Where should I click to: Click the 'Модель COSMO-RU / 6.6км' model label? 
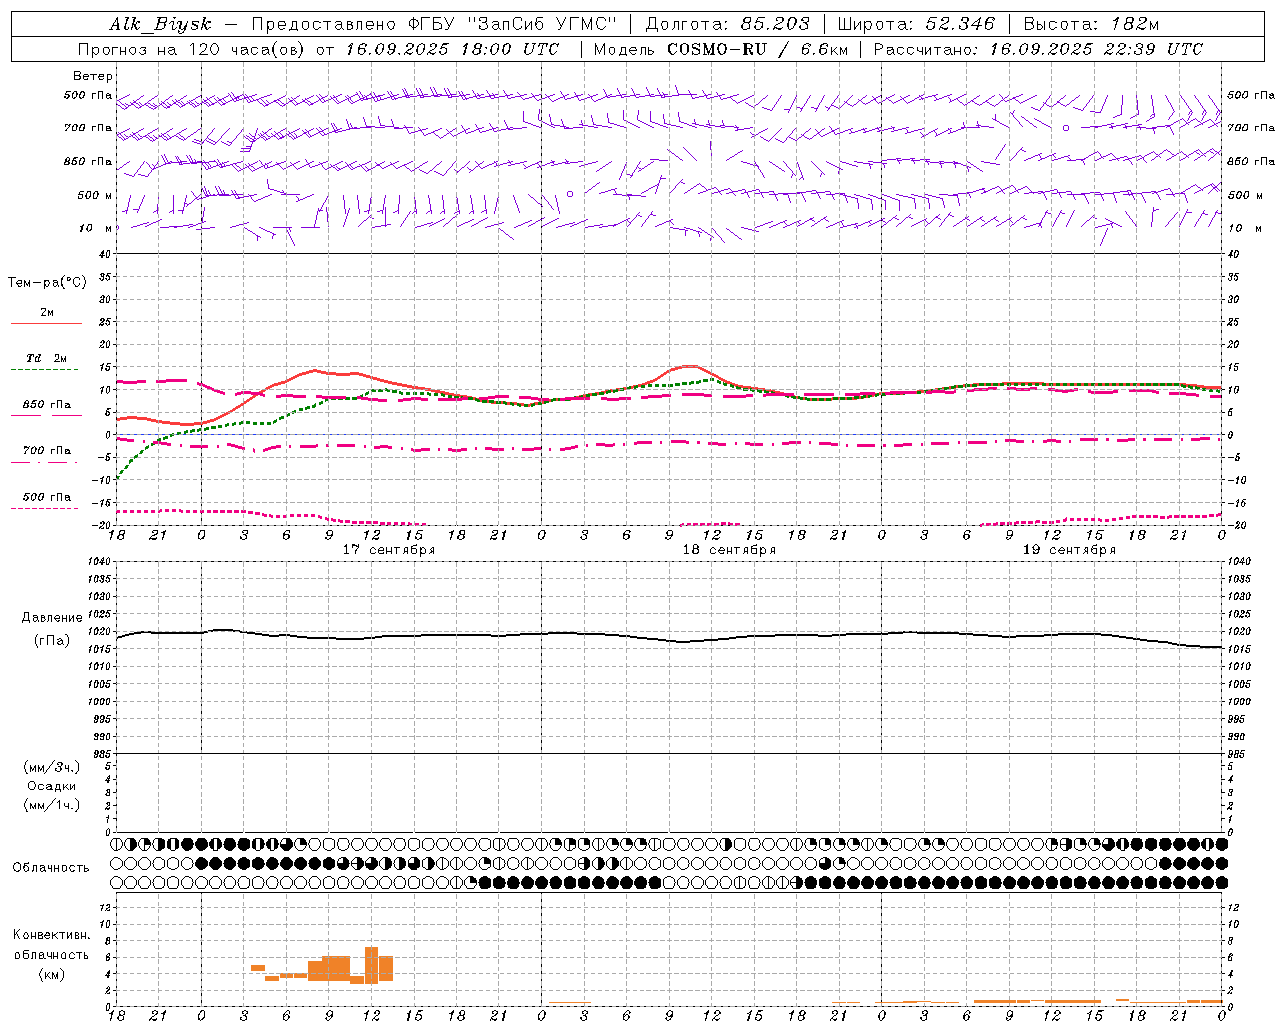(720, 49)
